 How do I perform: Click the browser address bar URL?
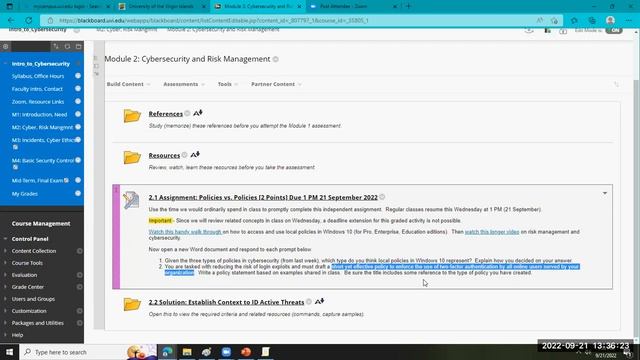tap(213, 20)
